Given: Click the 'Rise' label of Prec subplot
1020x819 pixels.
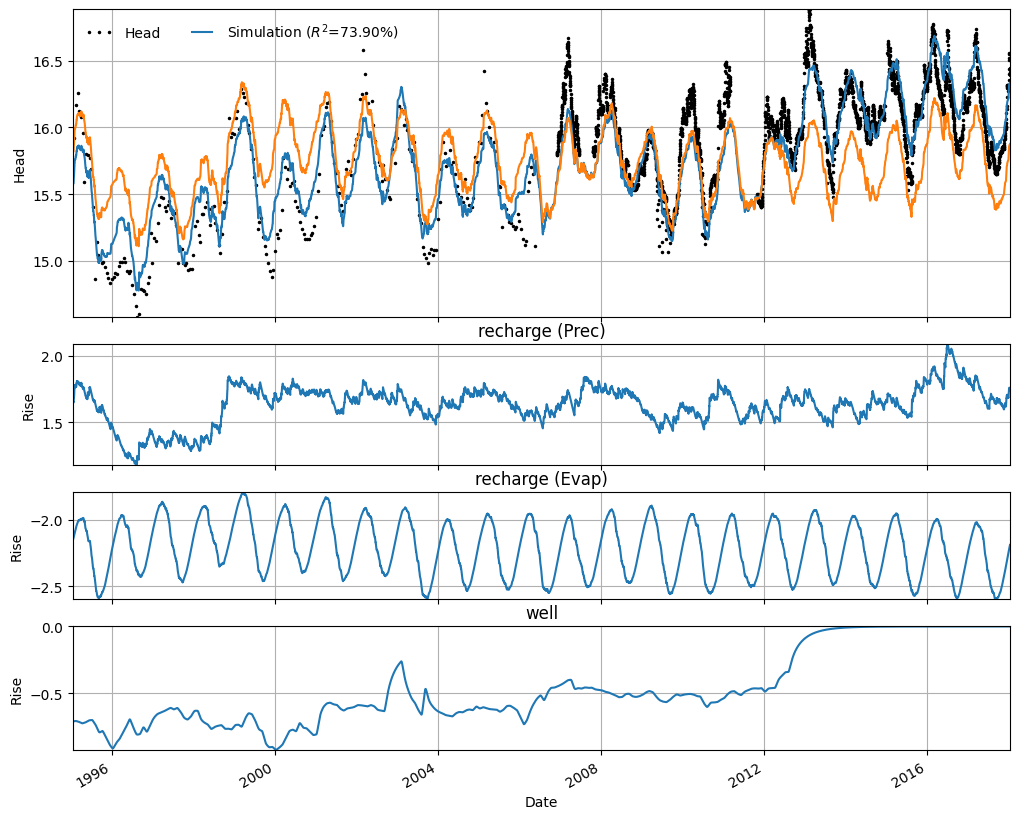Looking at the screenshot, I should click(x=28, y=407).
